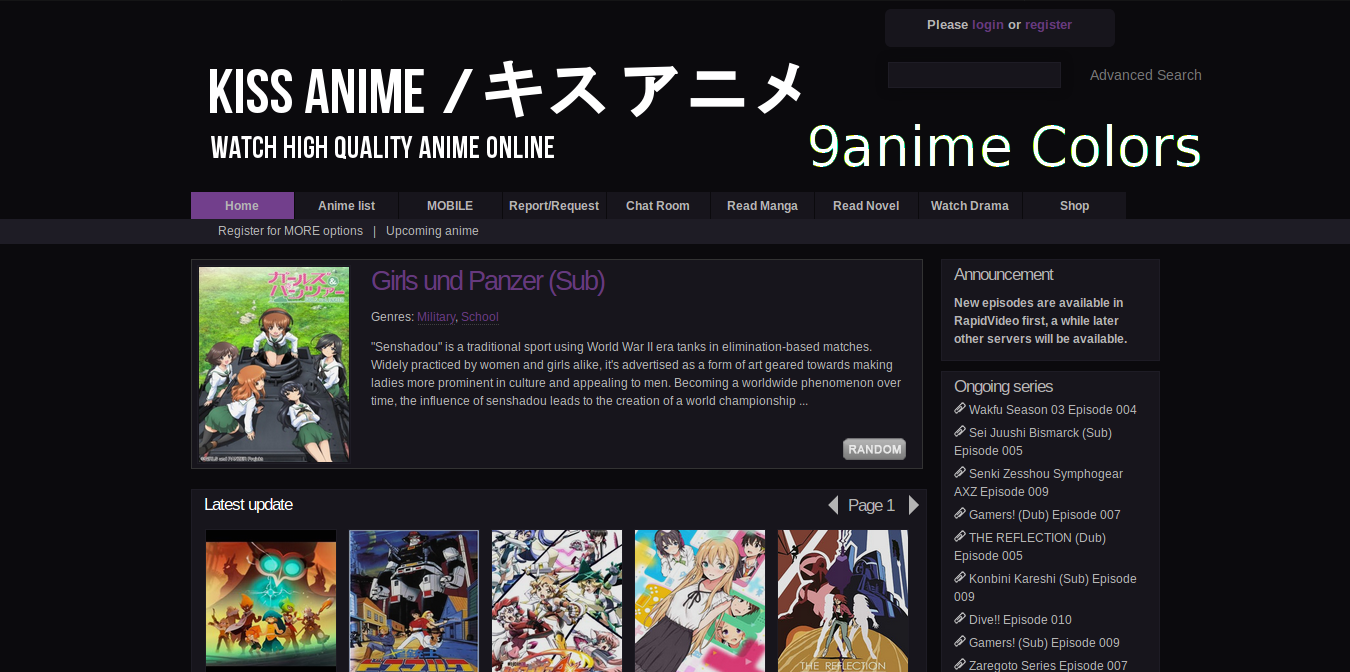Go to the Read Manga tab
This screenshot has width=1350, height=672.
tap(762, 205)
